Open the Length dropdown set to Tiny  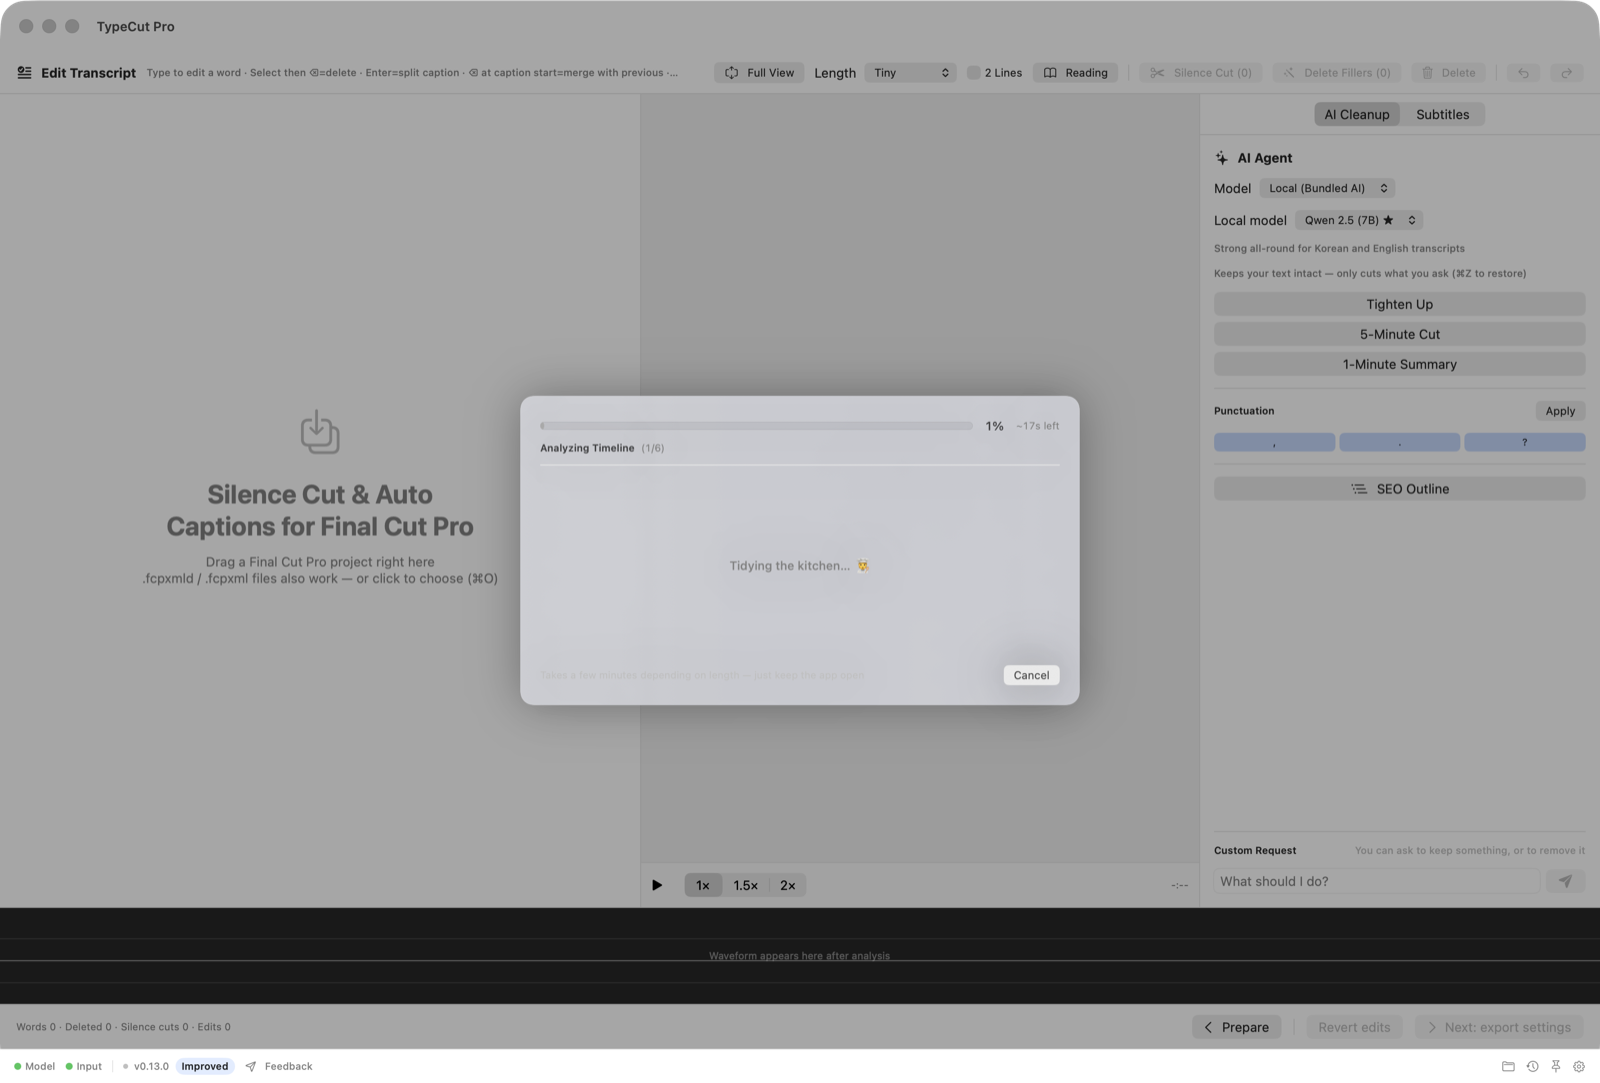[x=911, y=73]
